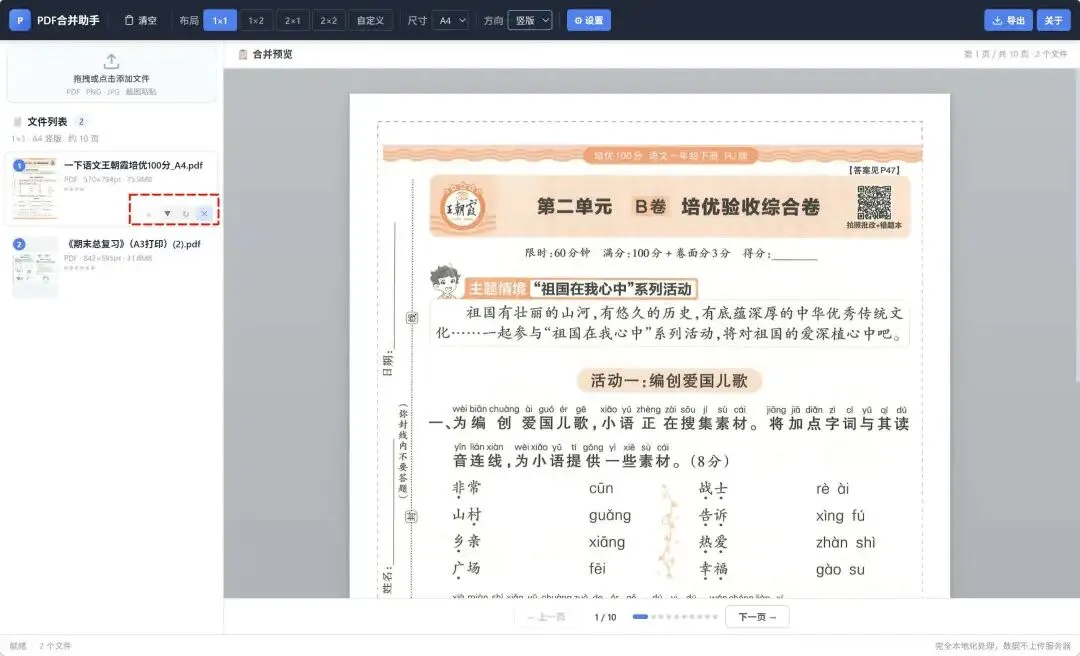Switch layout to 2×1
Screen dimensions: 1080x656
tap(293, 20)
